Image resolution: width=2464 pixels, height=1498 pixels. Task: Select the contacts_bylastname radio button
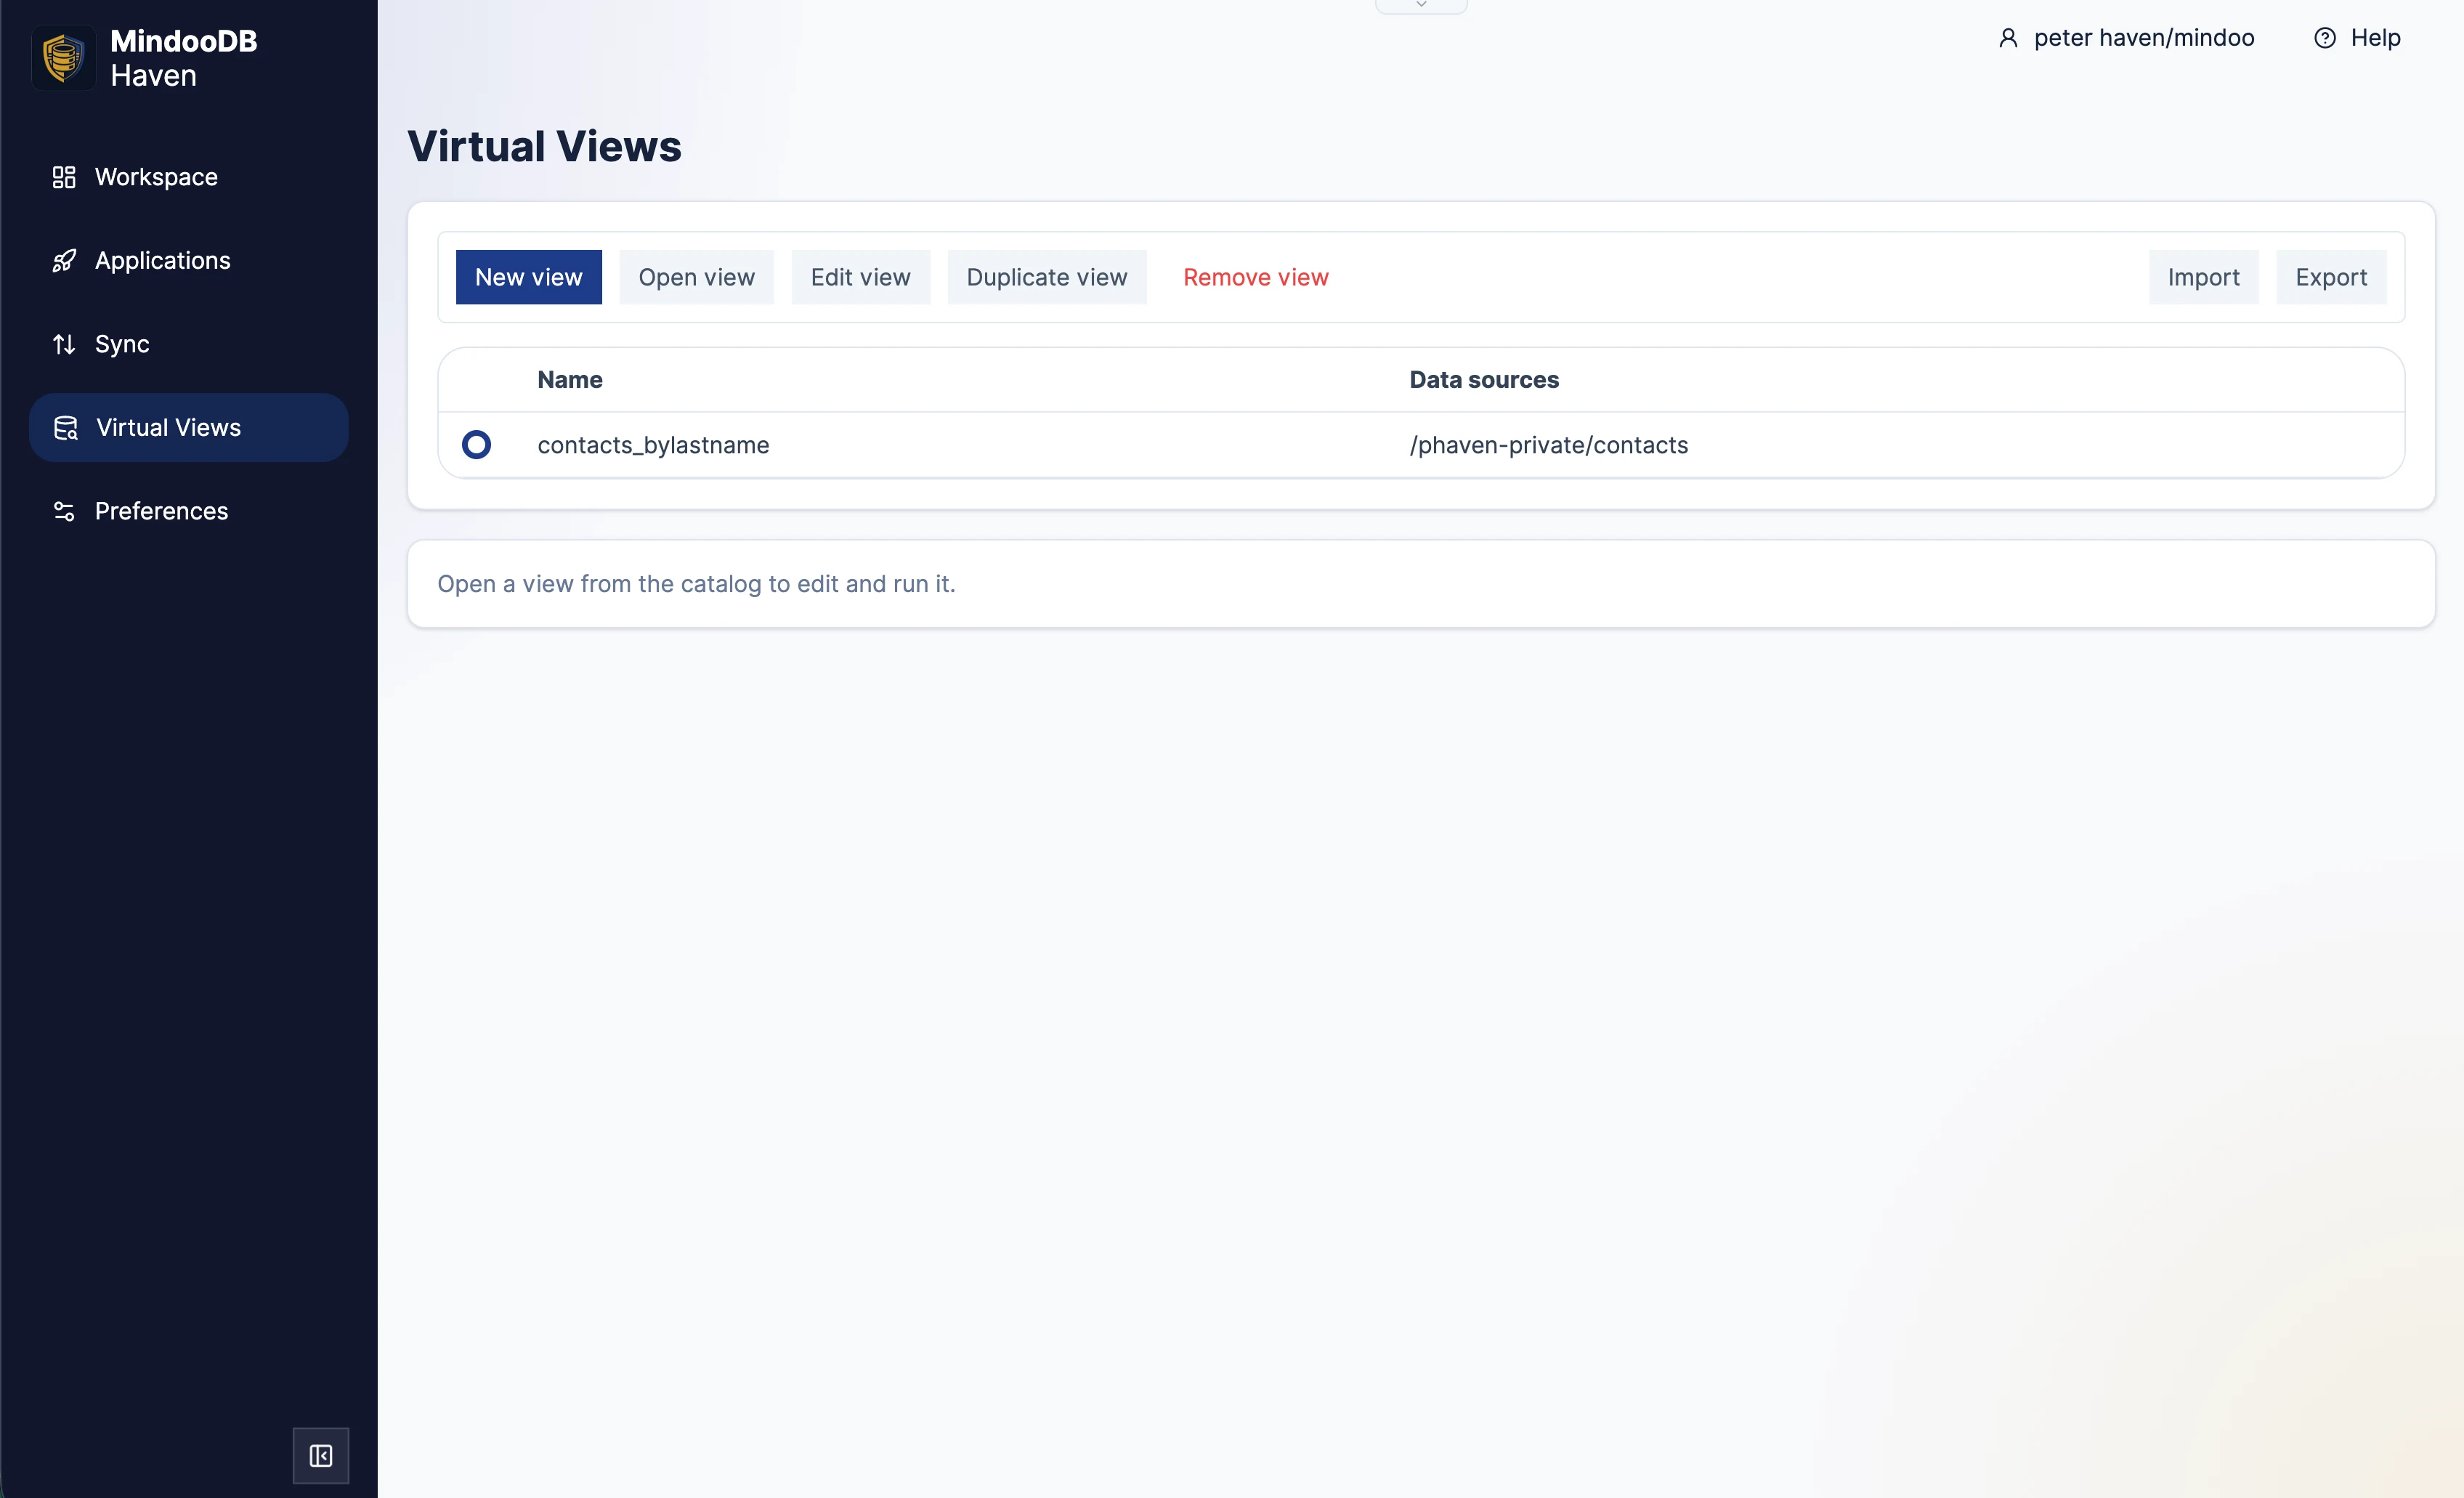[x=477, y=444]
